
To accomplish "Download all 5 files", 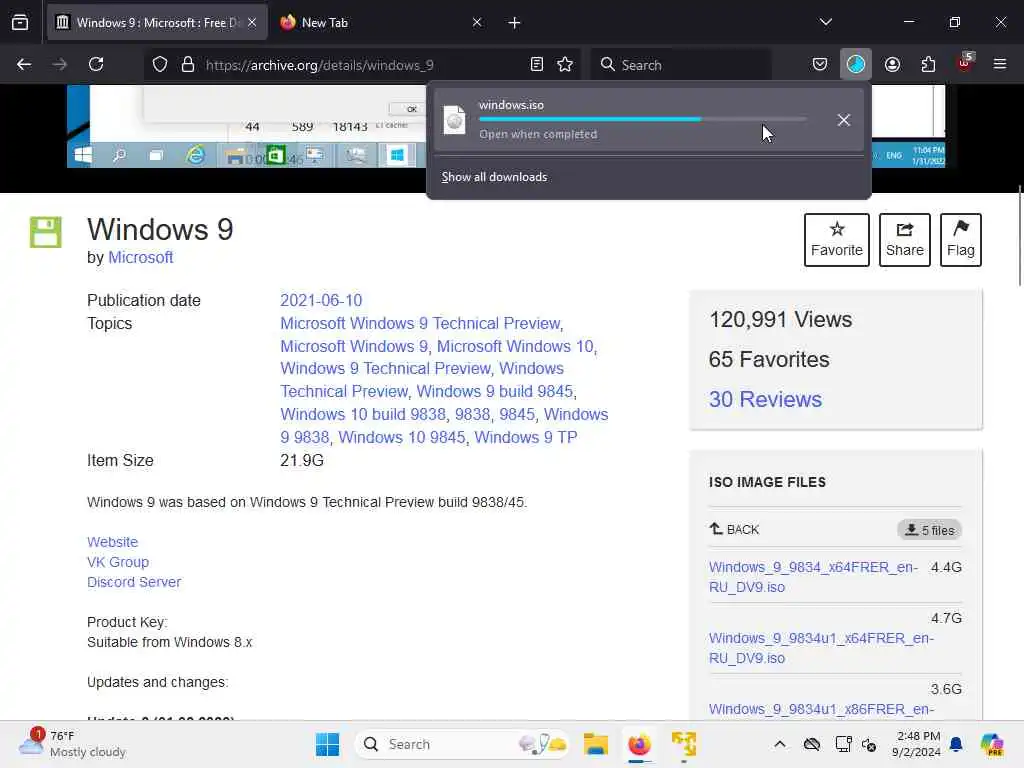I will point(929,530).
